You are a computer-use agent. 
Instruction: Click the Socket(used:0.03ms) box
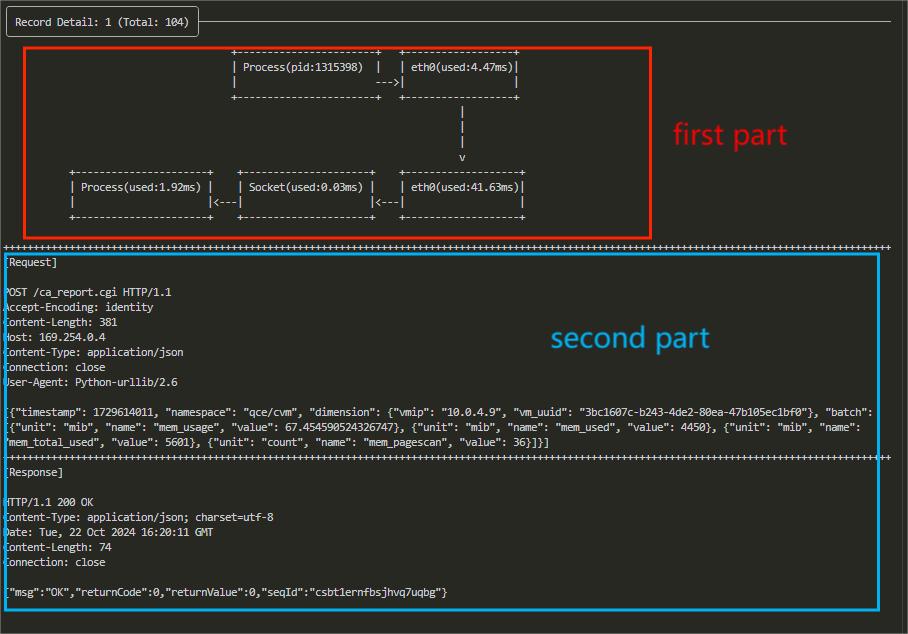[x=306, y=187]
